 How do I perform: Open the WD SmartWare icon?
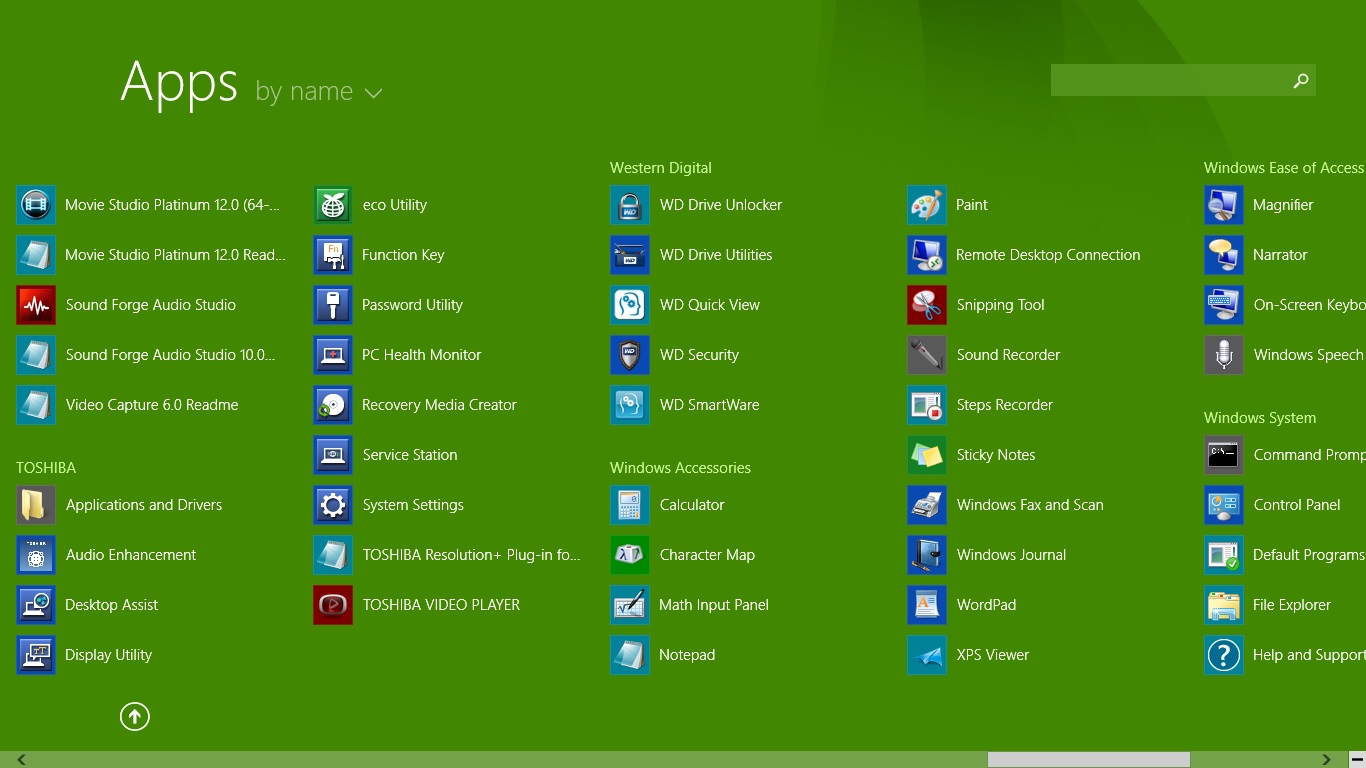630,405
